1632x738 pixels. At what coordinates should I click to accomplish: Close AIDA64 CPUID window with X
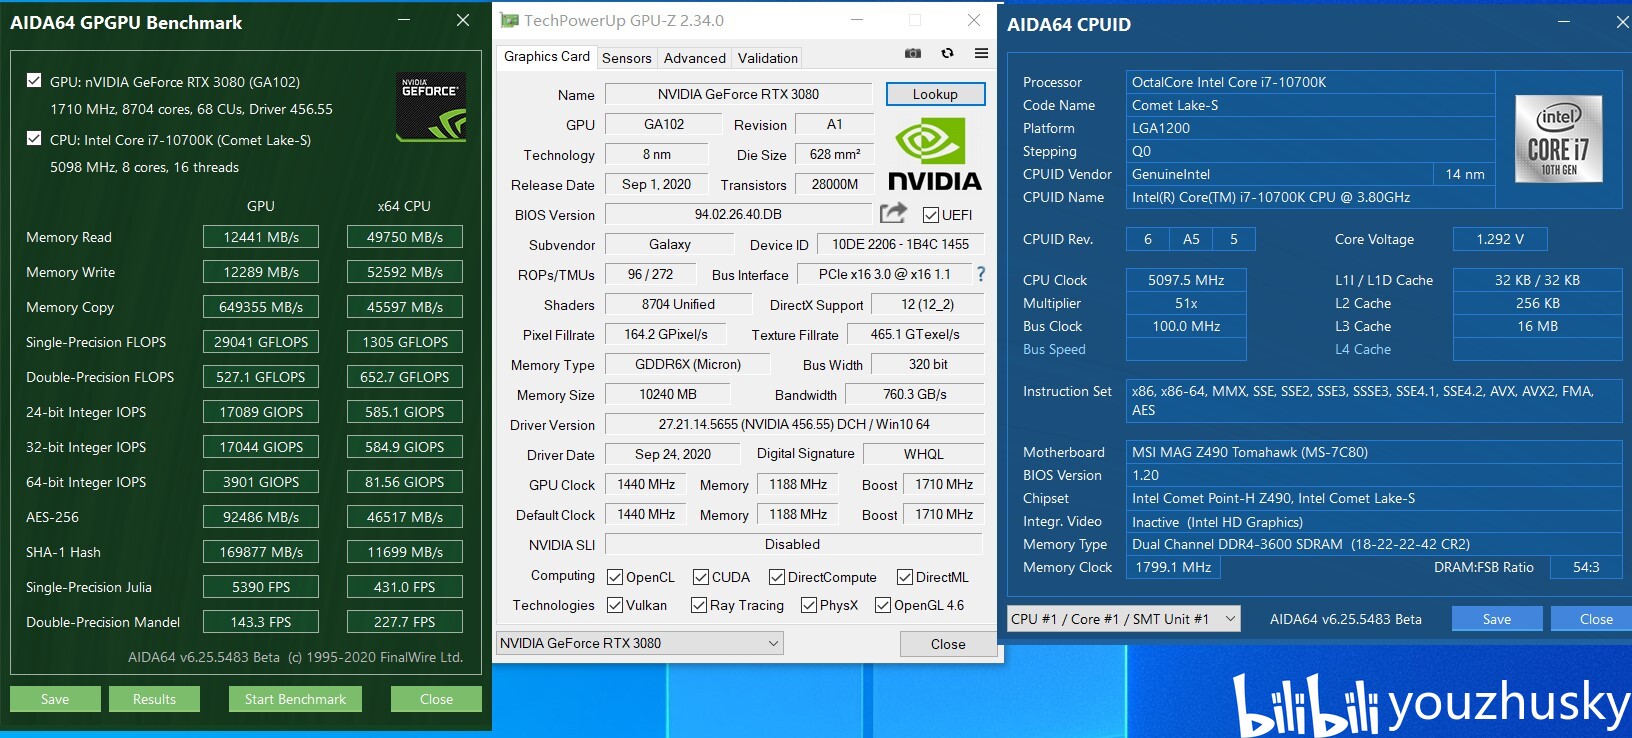[x=1622, y=22]
